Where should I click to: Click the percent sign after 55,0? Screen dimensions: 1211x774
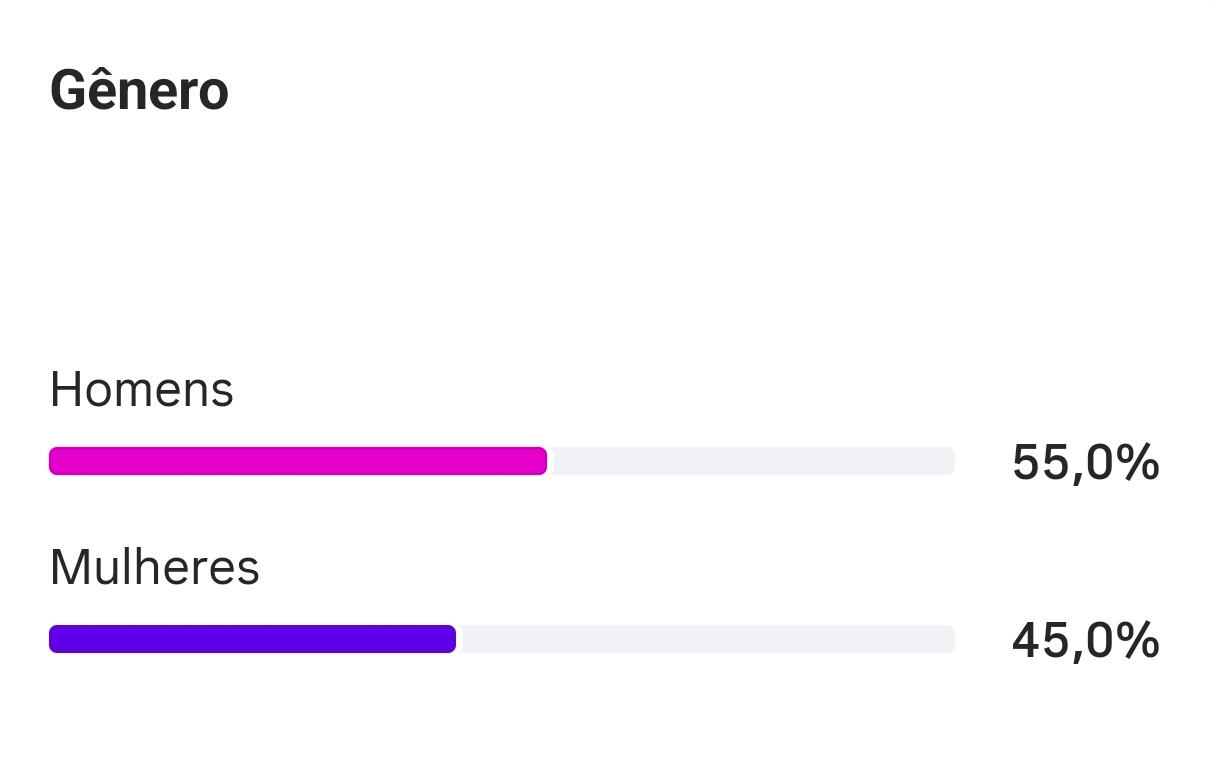pos(1140,463)
